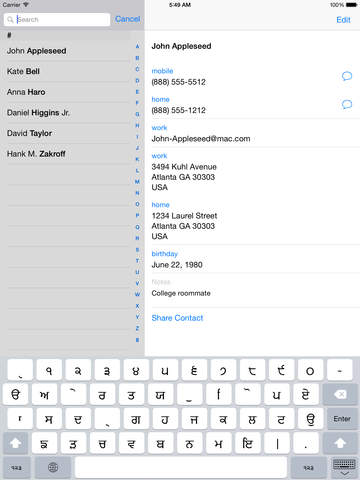The image size is (360, 480).
Task: Tap the ਗ letter key
Action: coord(136,419)
